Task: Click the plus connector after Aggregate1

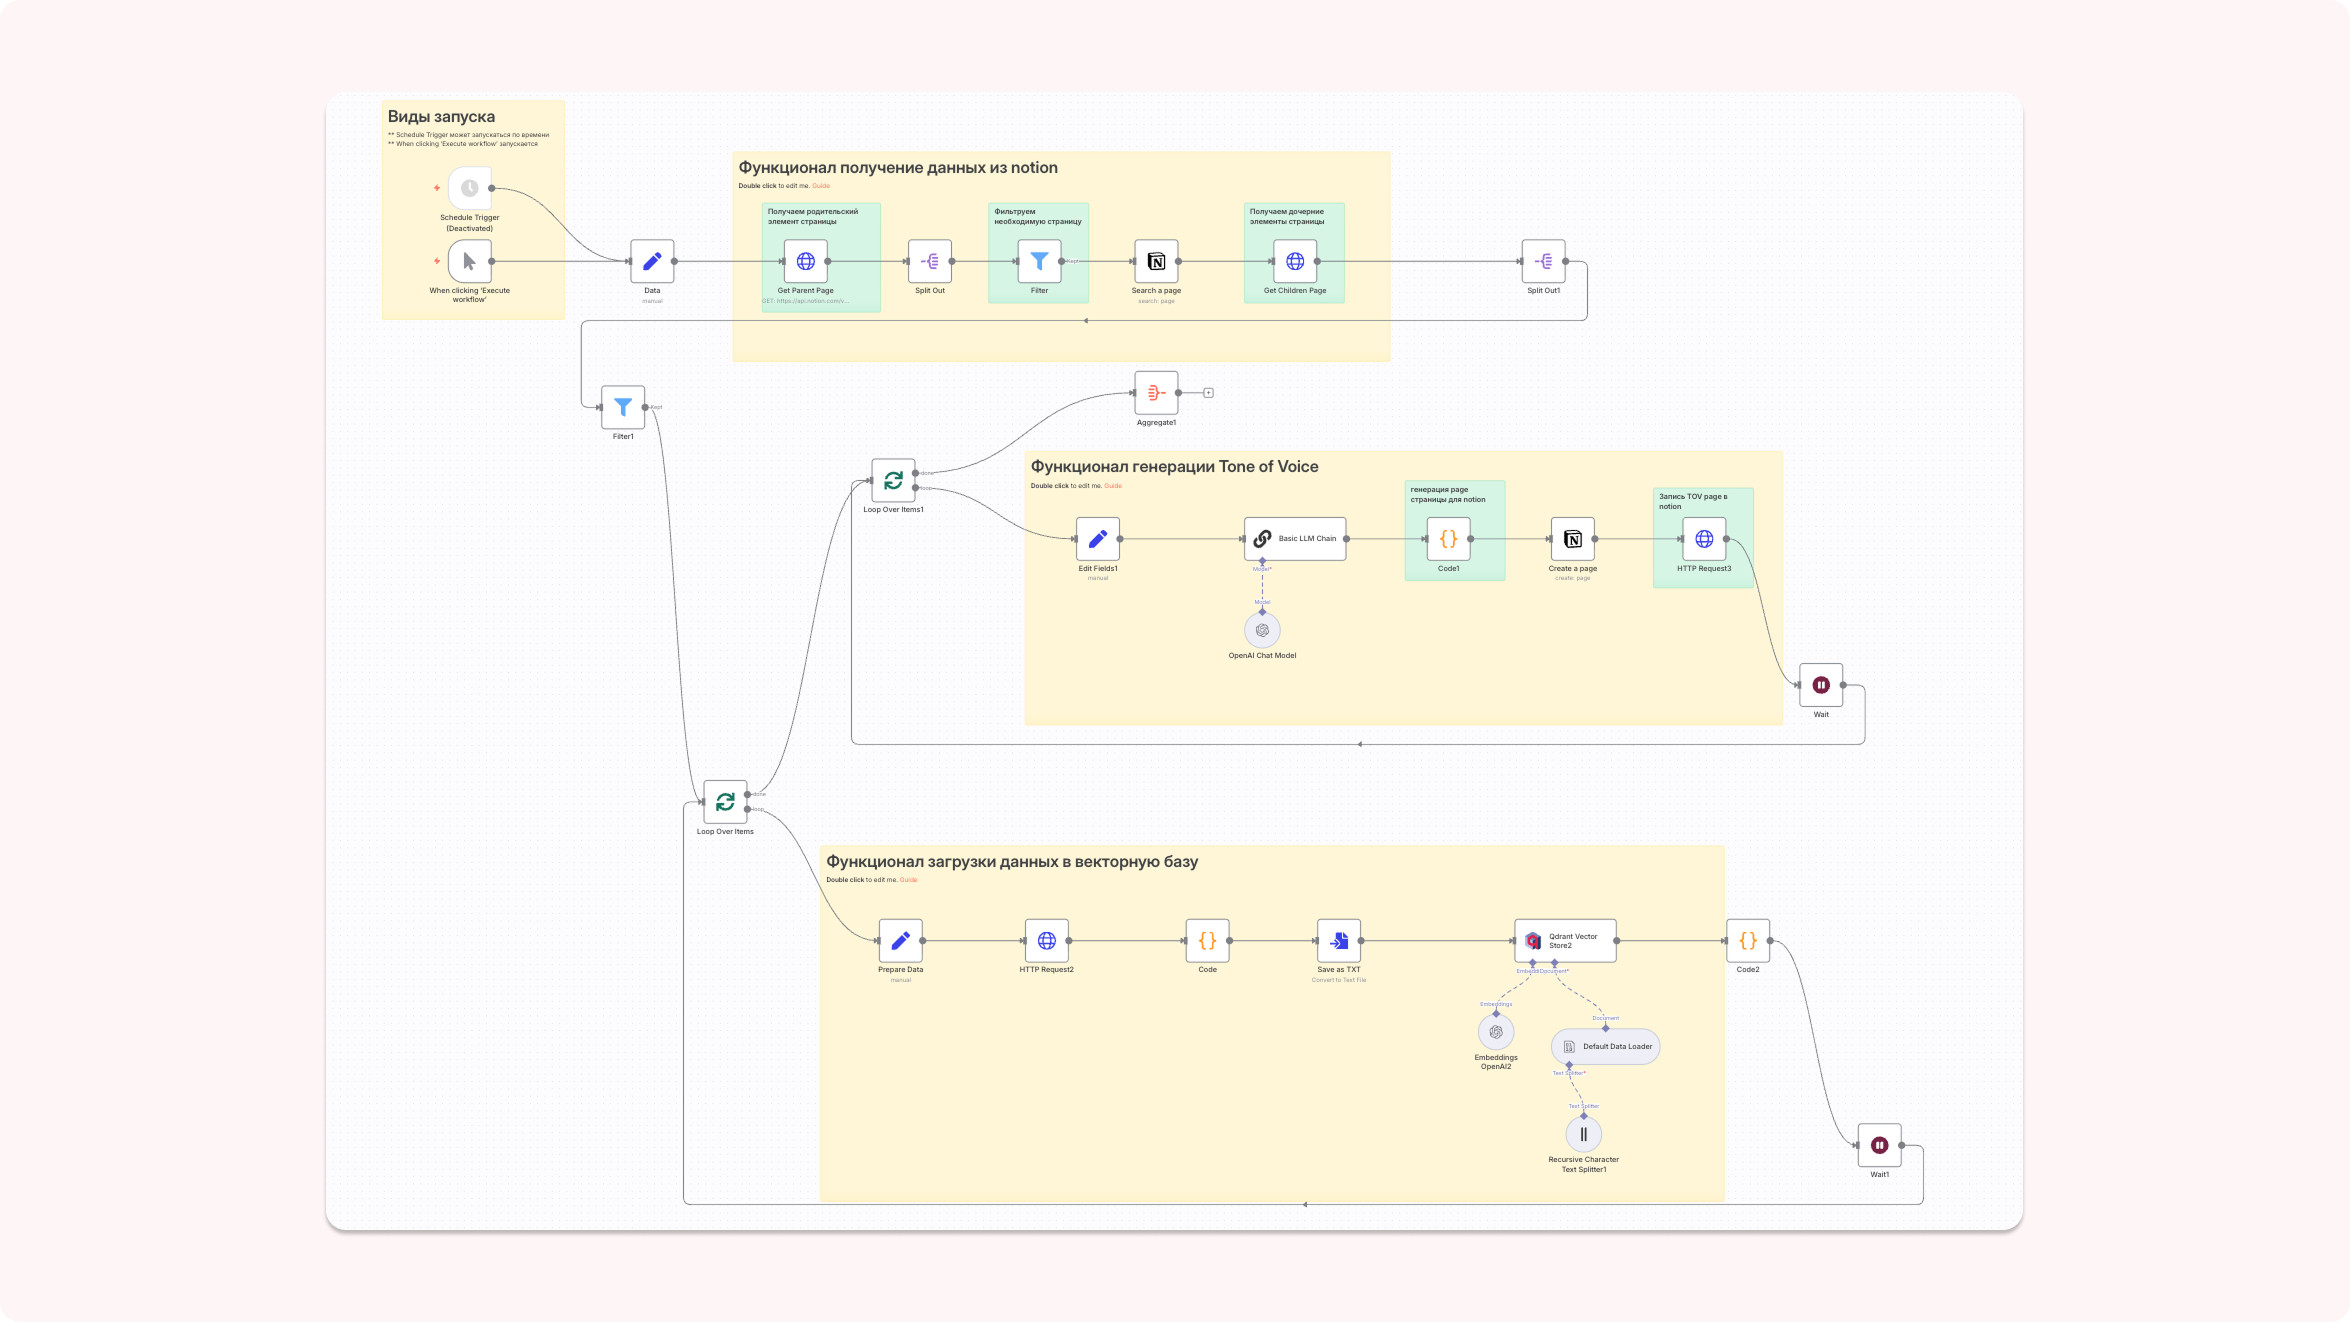Action: (1208, 393)
